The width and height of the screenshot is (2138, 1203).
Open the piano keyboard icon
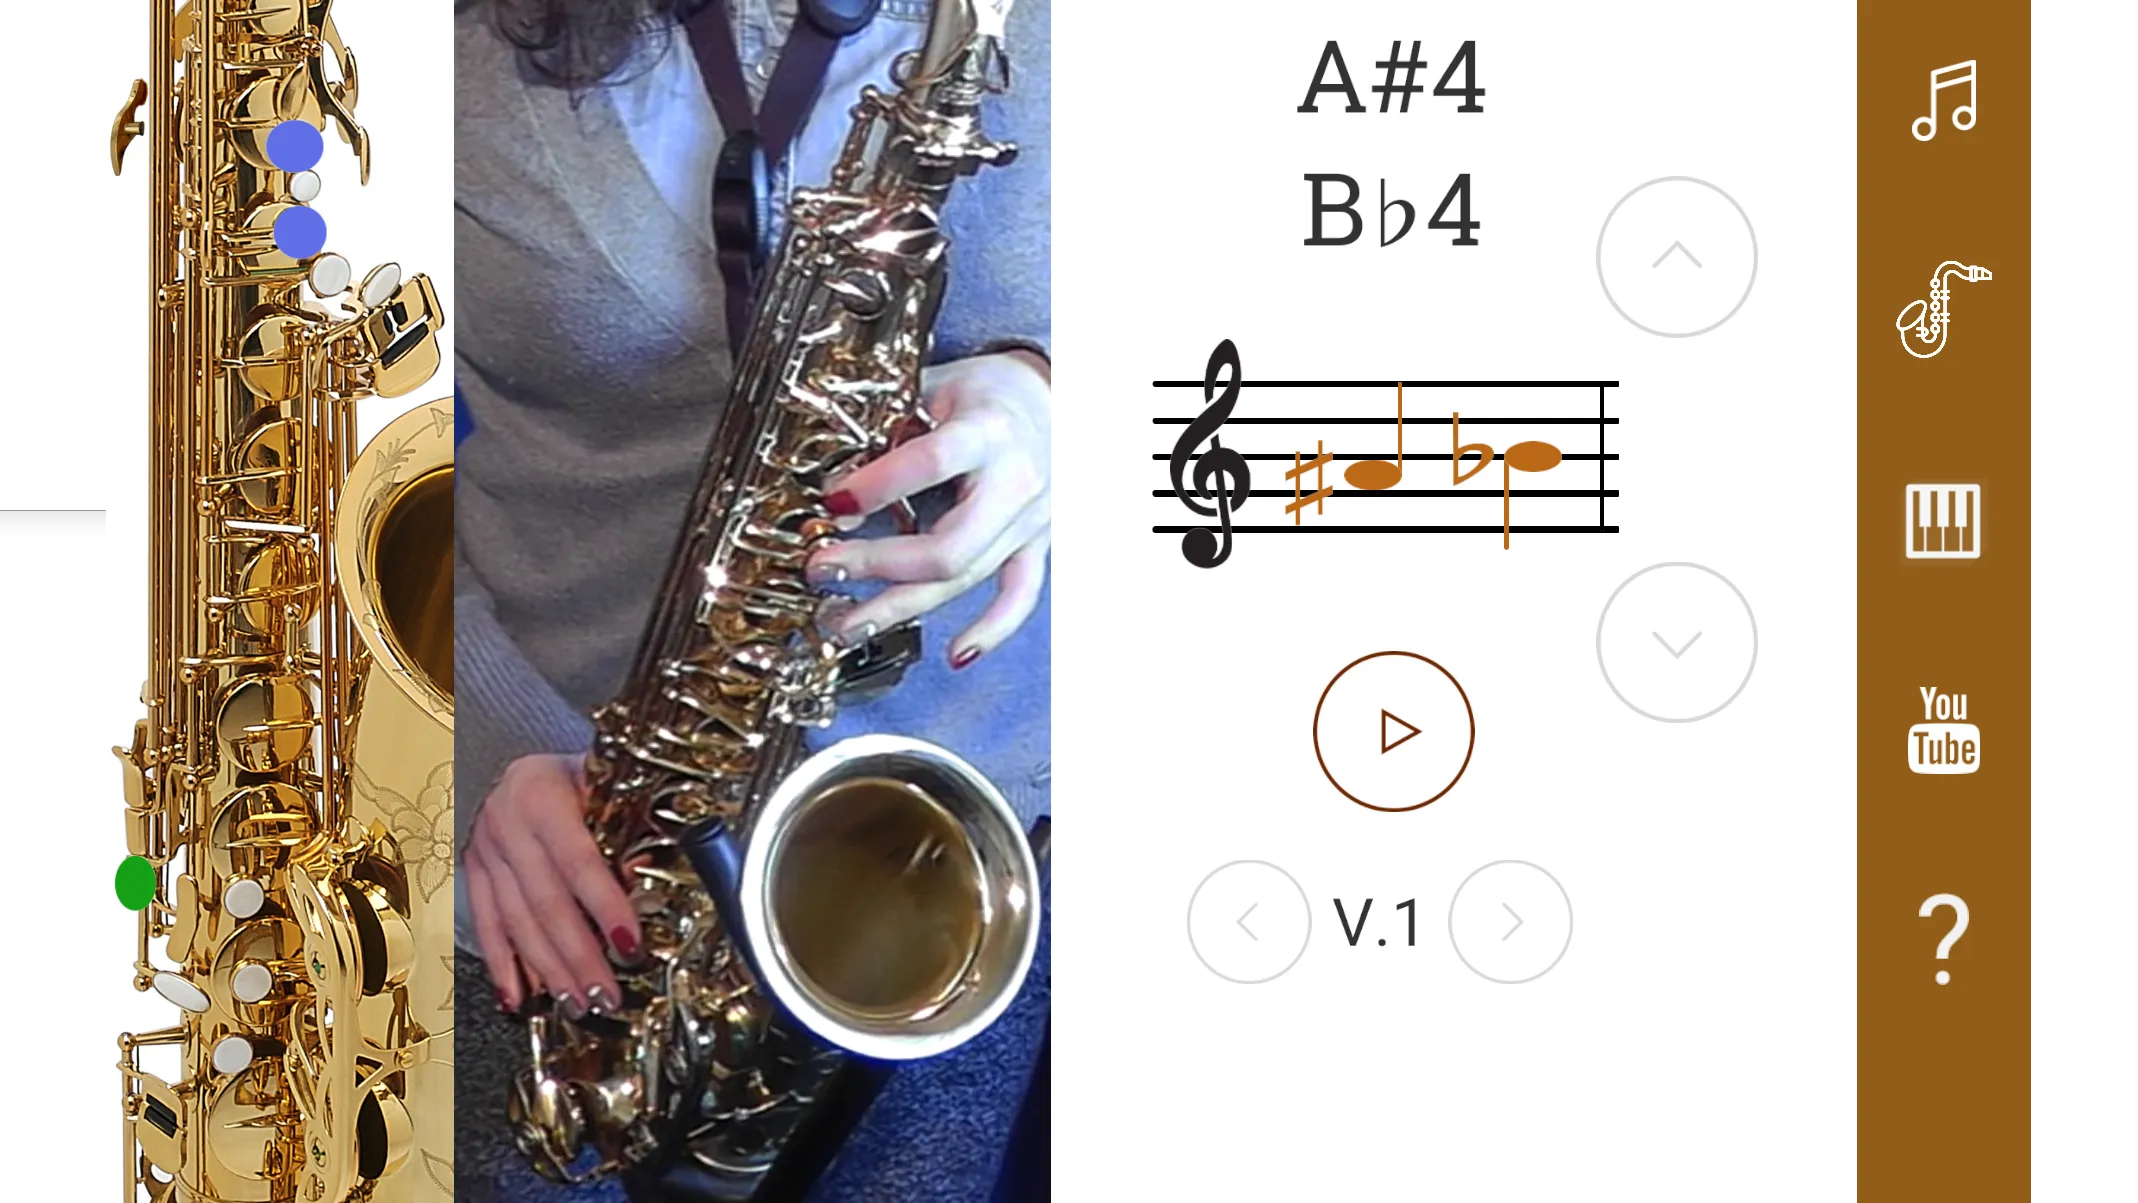pyautogui.click(x=1941, y=521)
